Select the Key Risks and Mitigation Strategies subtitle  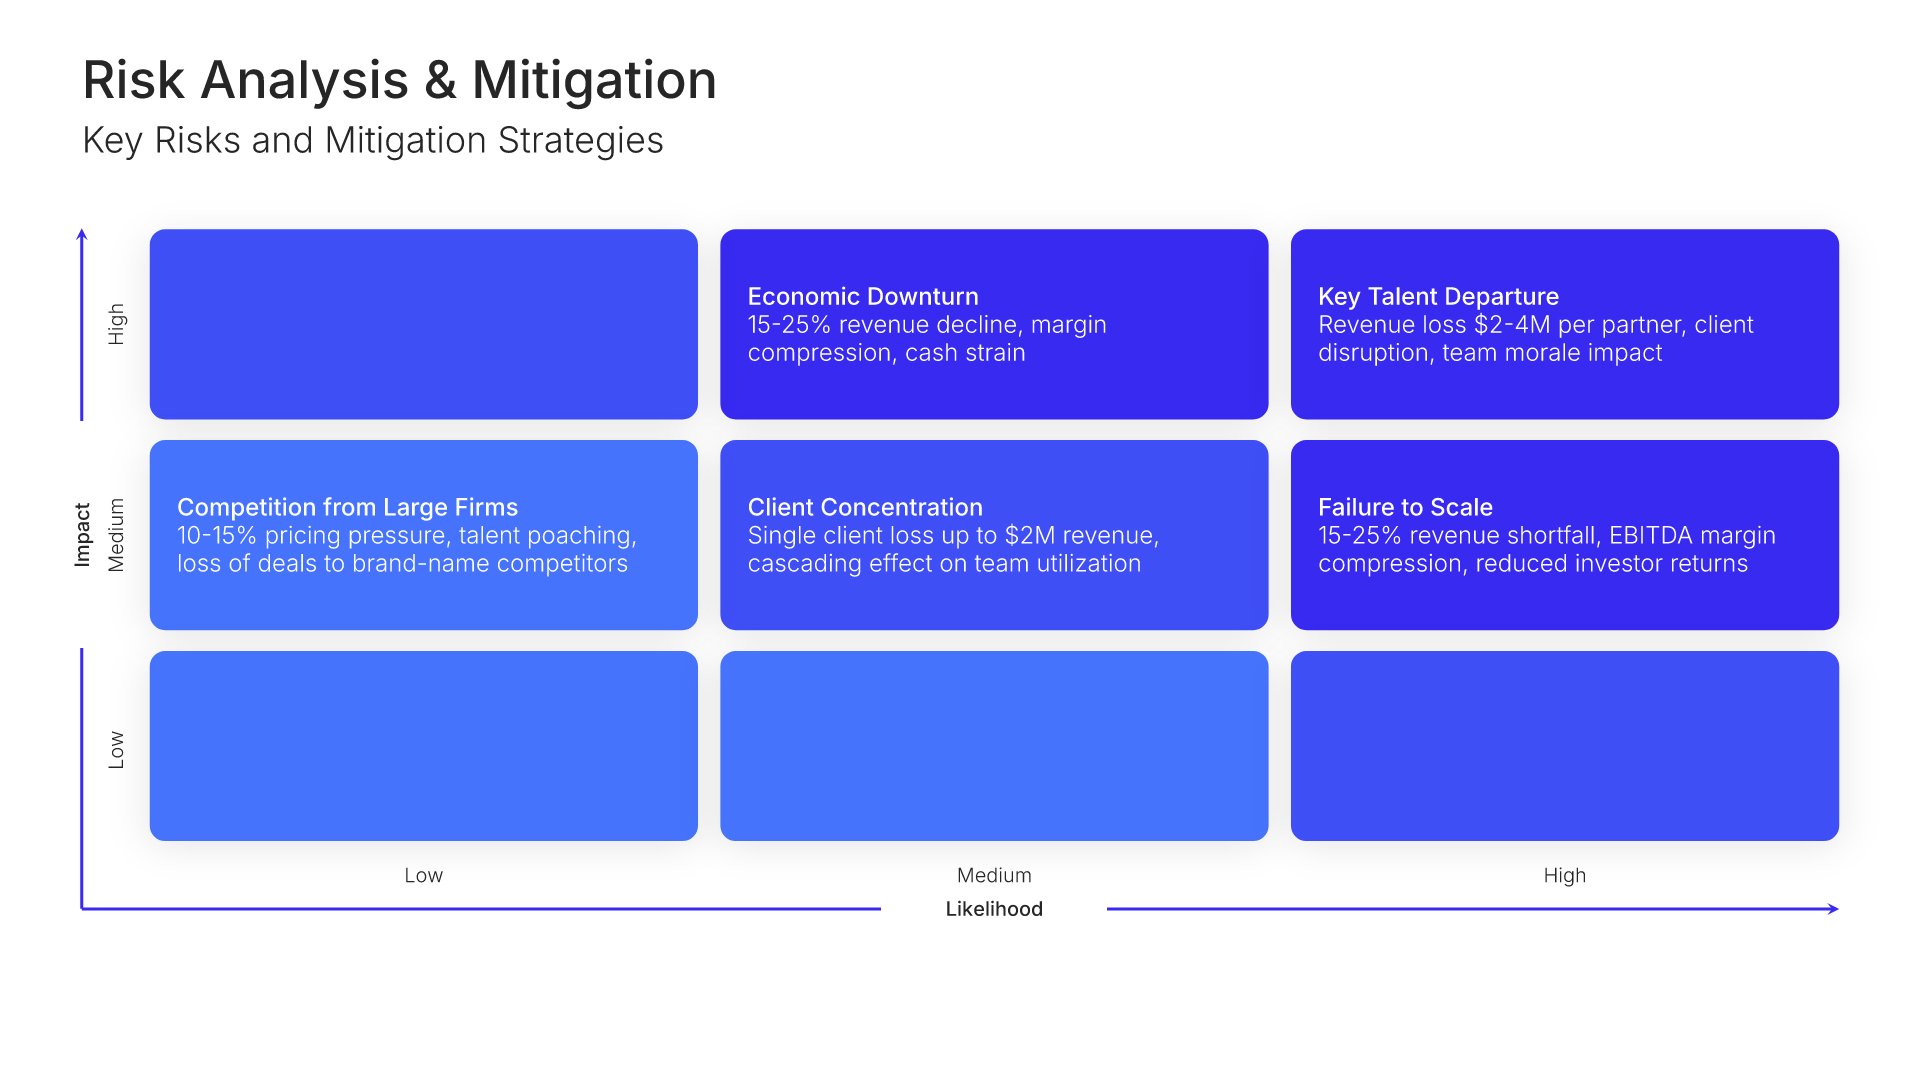[x=372, y=141]
